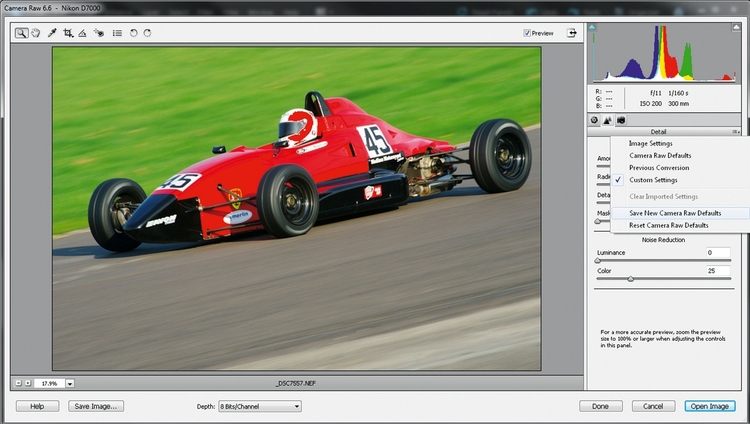Click the zoom out minus button
Image resolution: width=750 pixels, height=424 pixels.
coord(19,383)
